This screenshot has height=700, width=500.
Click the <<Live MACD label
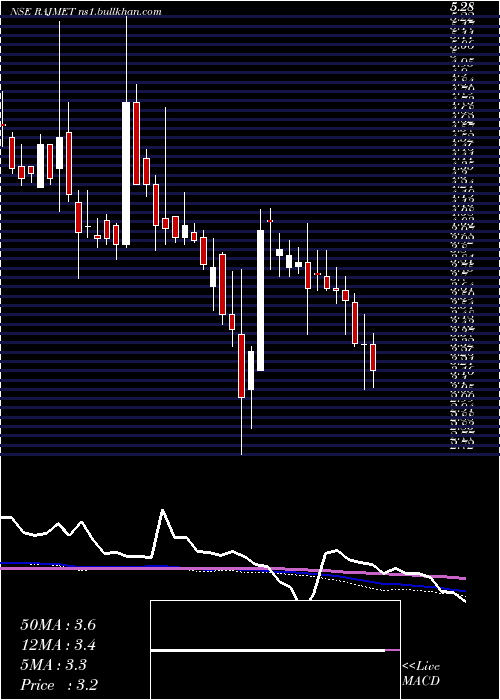(421, 674)
